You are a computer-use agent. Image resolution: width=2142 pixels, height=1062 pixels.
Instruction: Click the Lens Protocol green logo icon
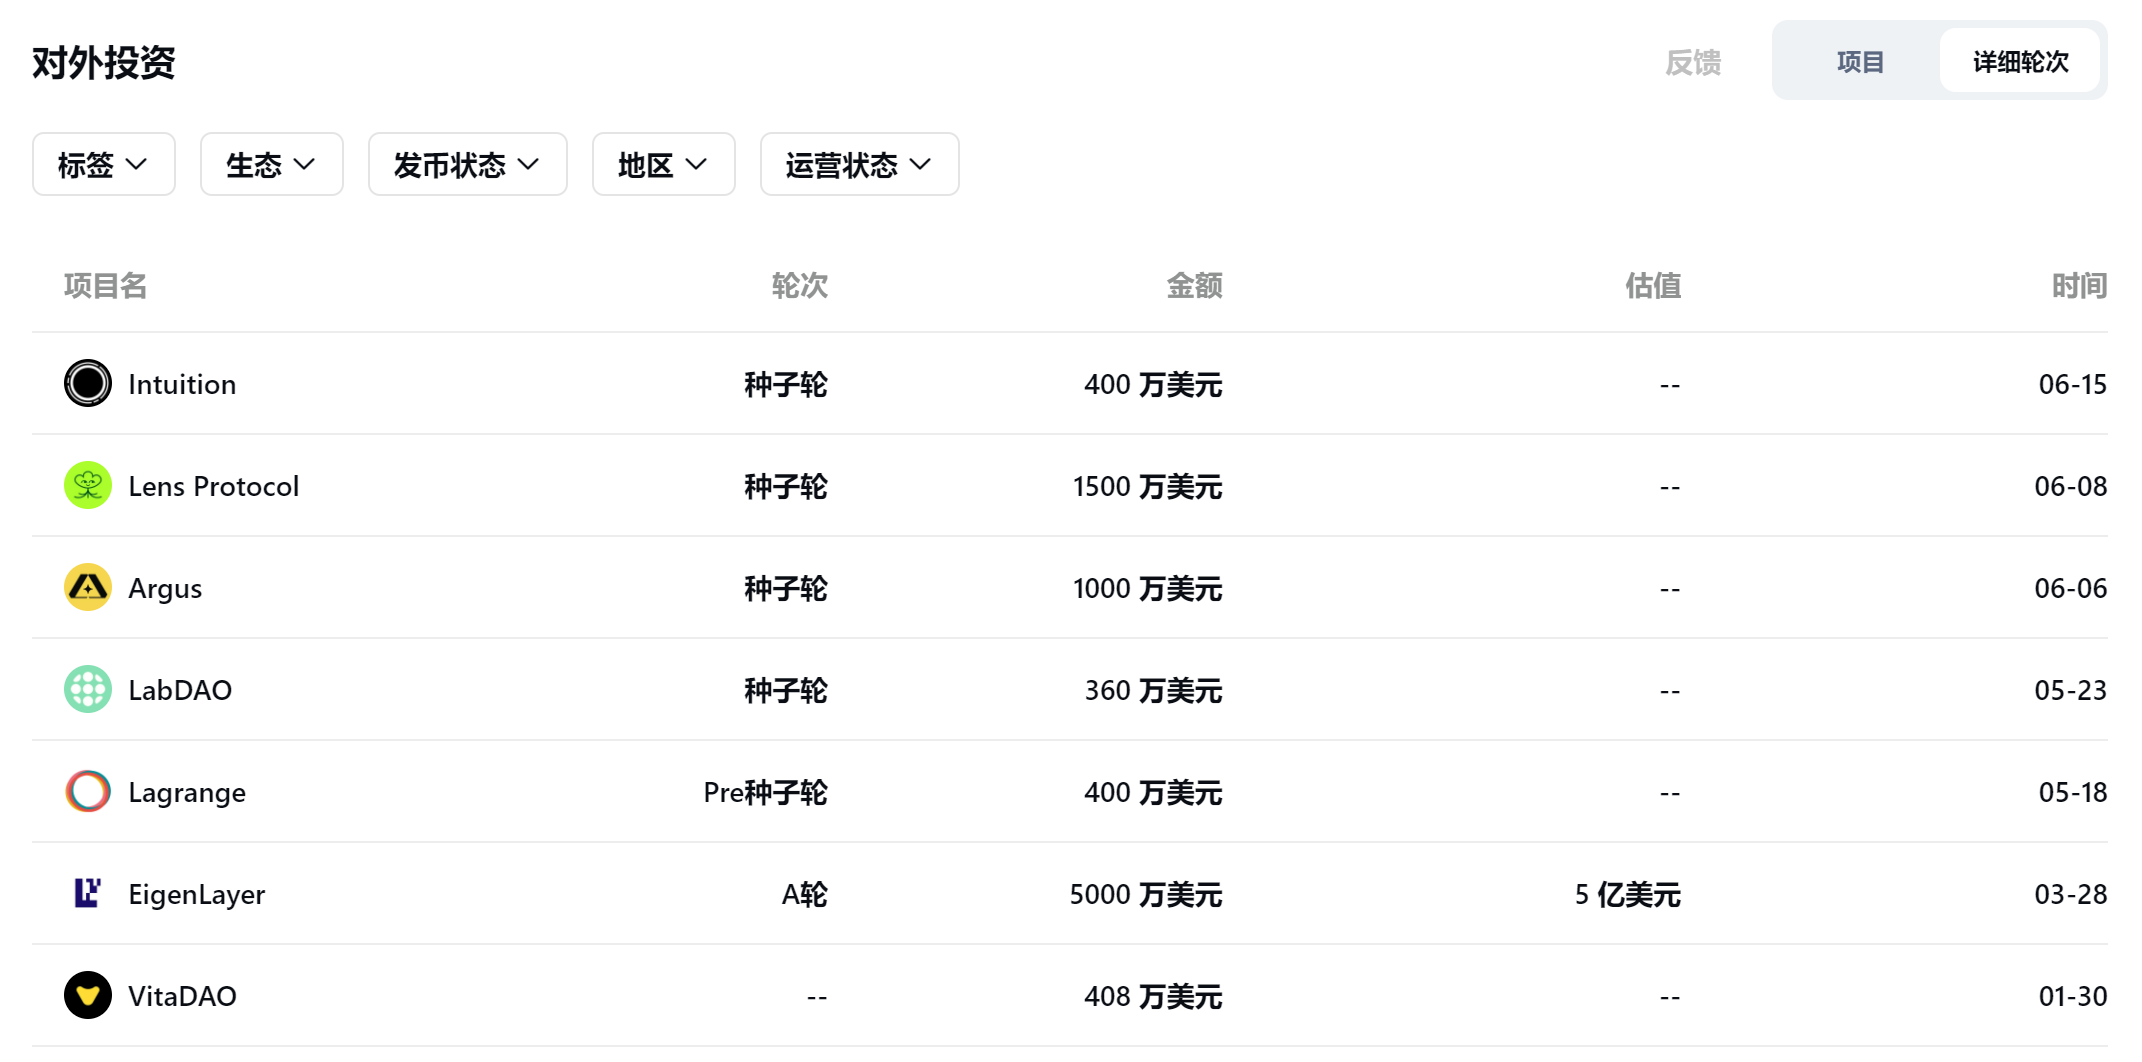click(x=88, y=486)
